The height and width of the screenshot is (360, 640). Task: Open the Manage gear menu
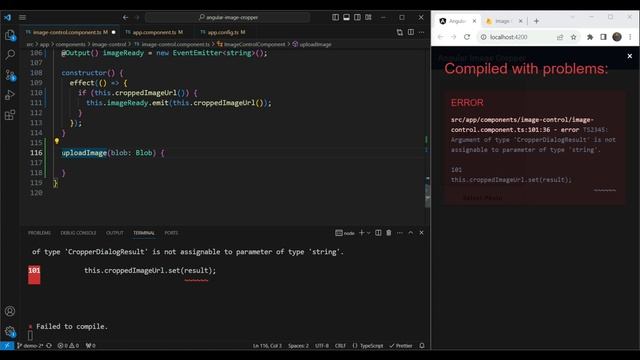[x=10, y=331]
